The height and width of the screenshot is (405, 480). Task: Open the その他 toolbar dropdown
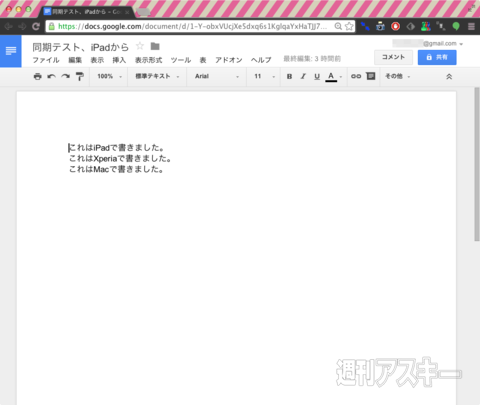click(x=398, y=76)
